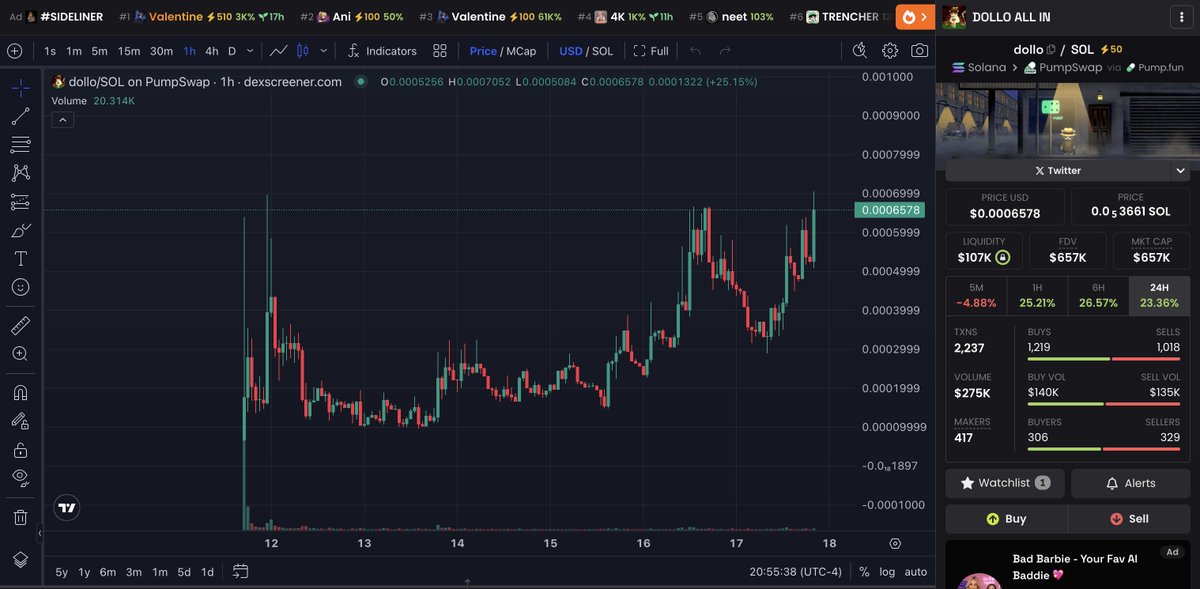Open chart settings gear icon
This screenshot has width=1200, height=589.
click(x=890, y=51)
